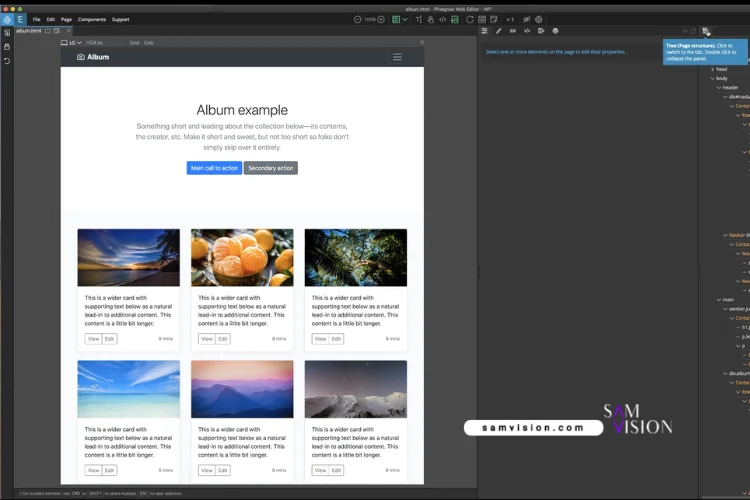Select the blue E editor mode icon

(20, 20)
